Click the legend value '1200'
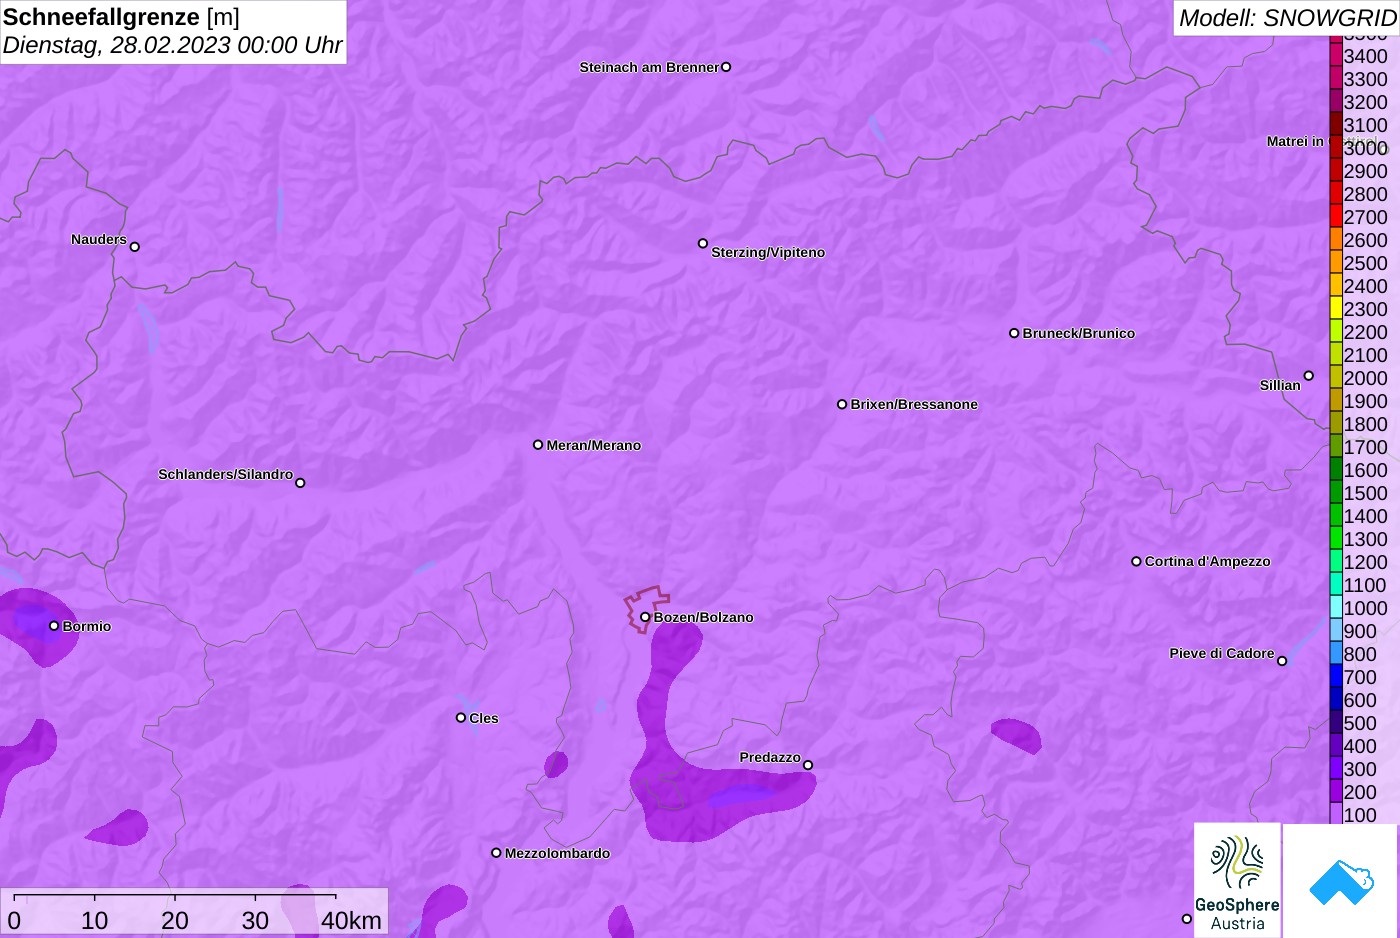 tap(1365, 562)
